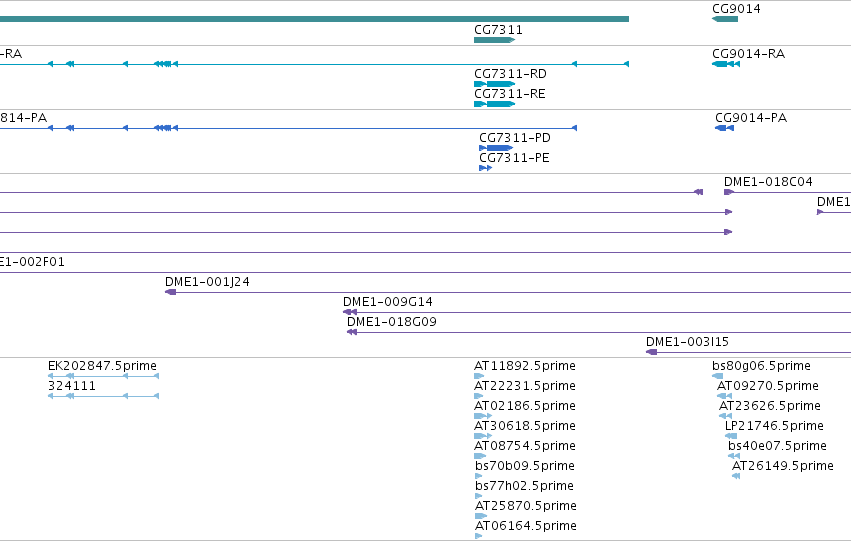
Task: Click the AT11892.5prime label
Action: [x=525, y=365]
